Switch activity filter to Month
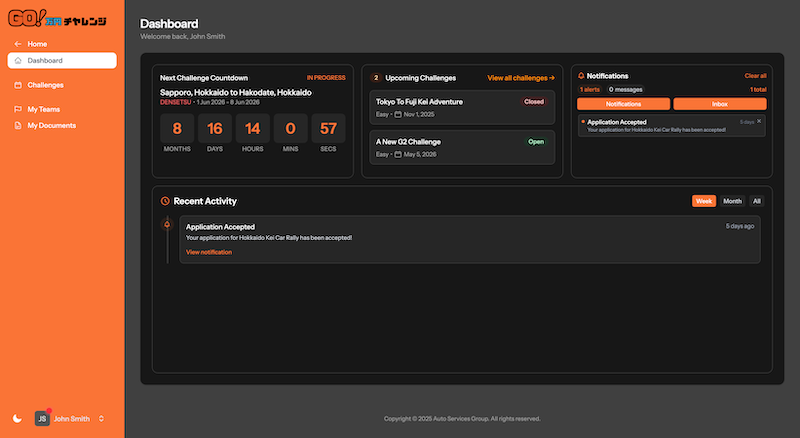The height and width of the screenshot is (438, 800). pyautogui.click(x=732, y=201)
